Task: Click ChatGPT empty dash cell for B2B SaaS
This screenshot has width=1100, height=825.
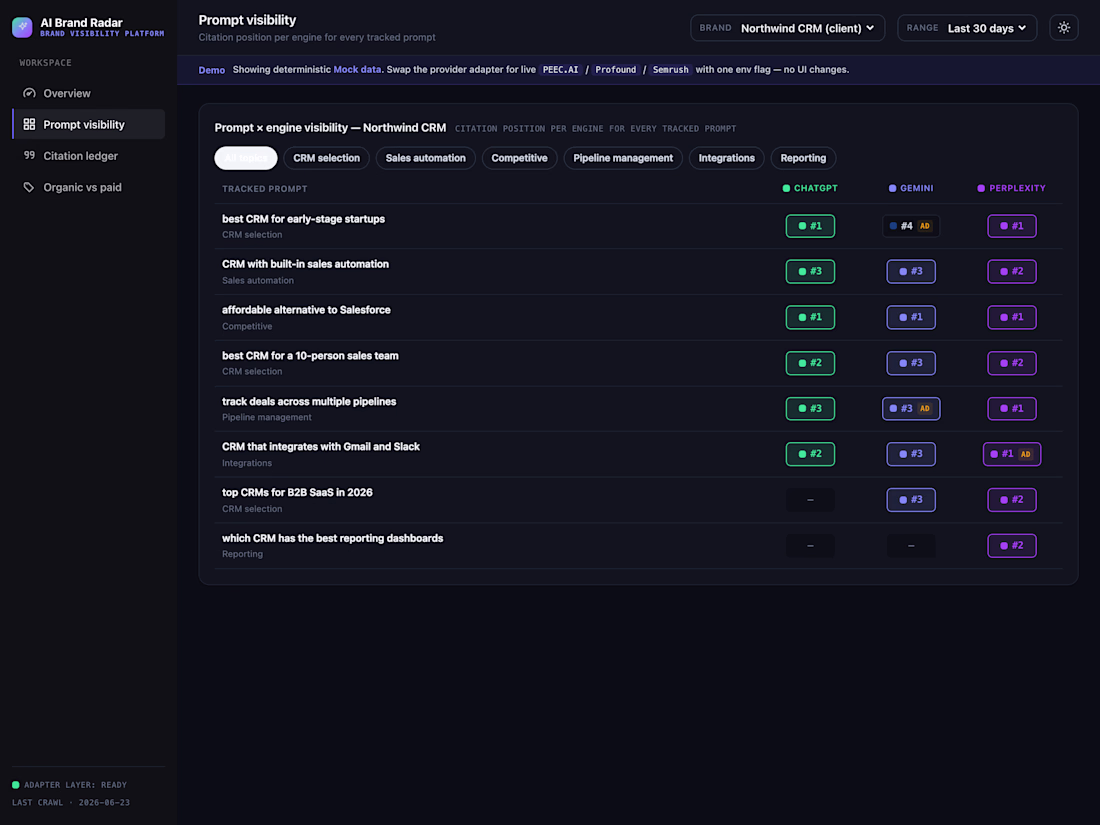Action: pyautogui.click(x=810, y=499)
